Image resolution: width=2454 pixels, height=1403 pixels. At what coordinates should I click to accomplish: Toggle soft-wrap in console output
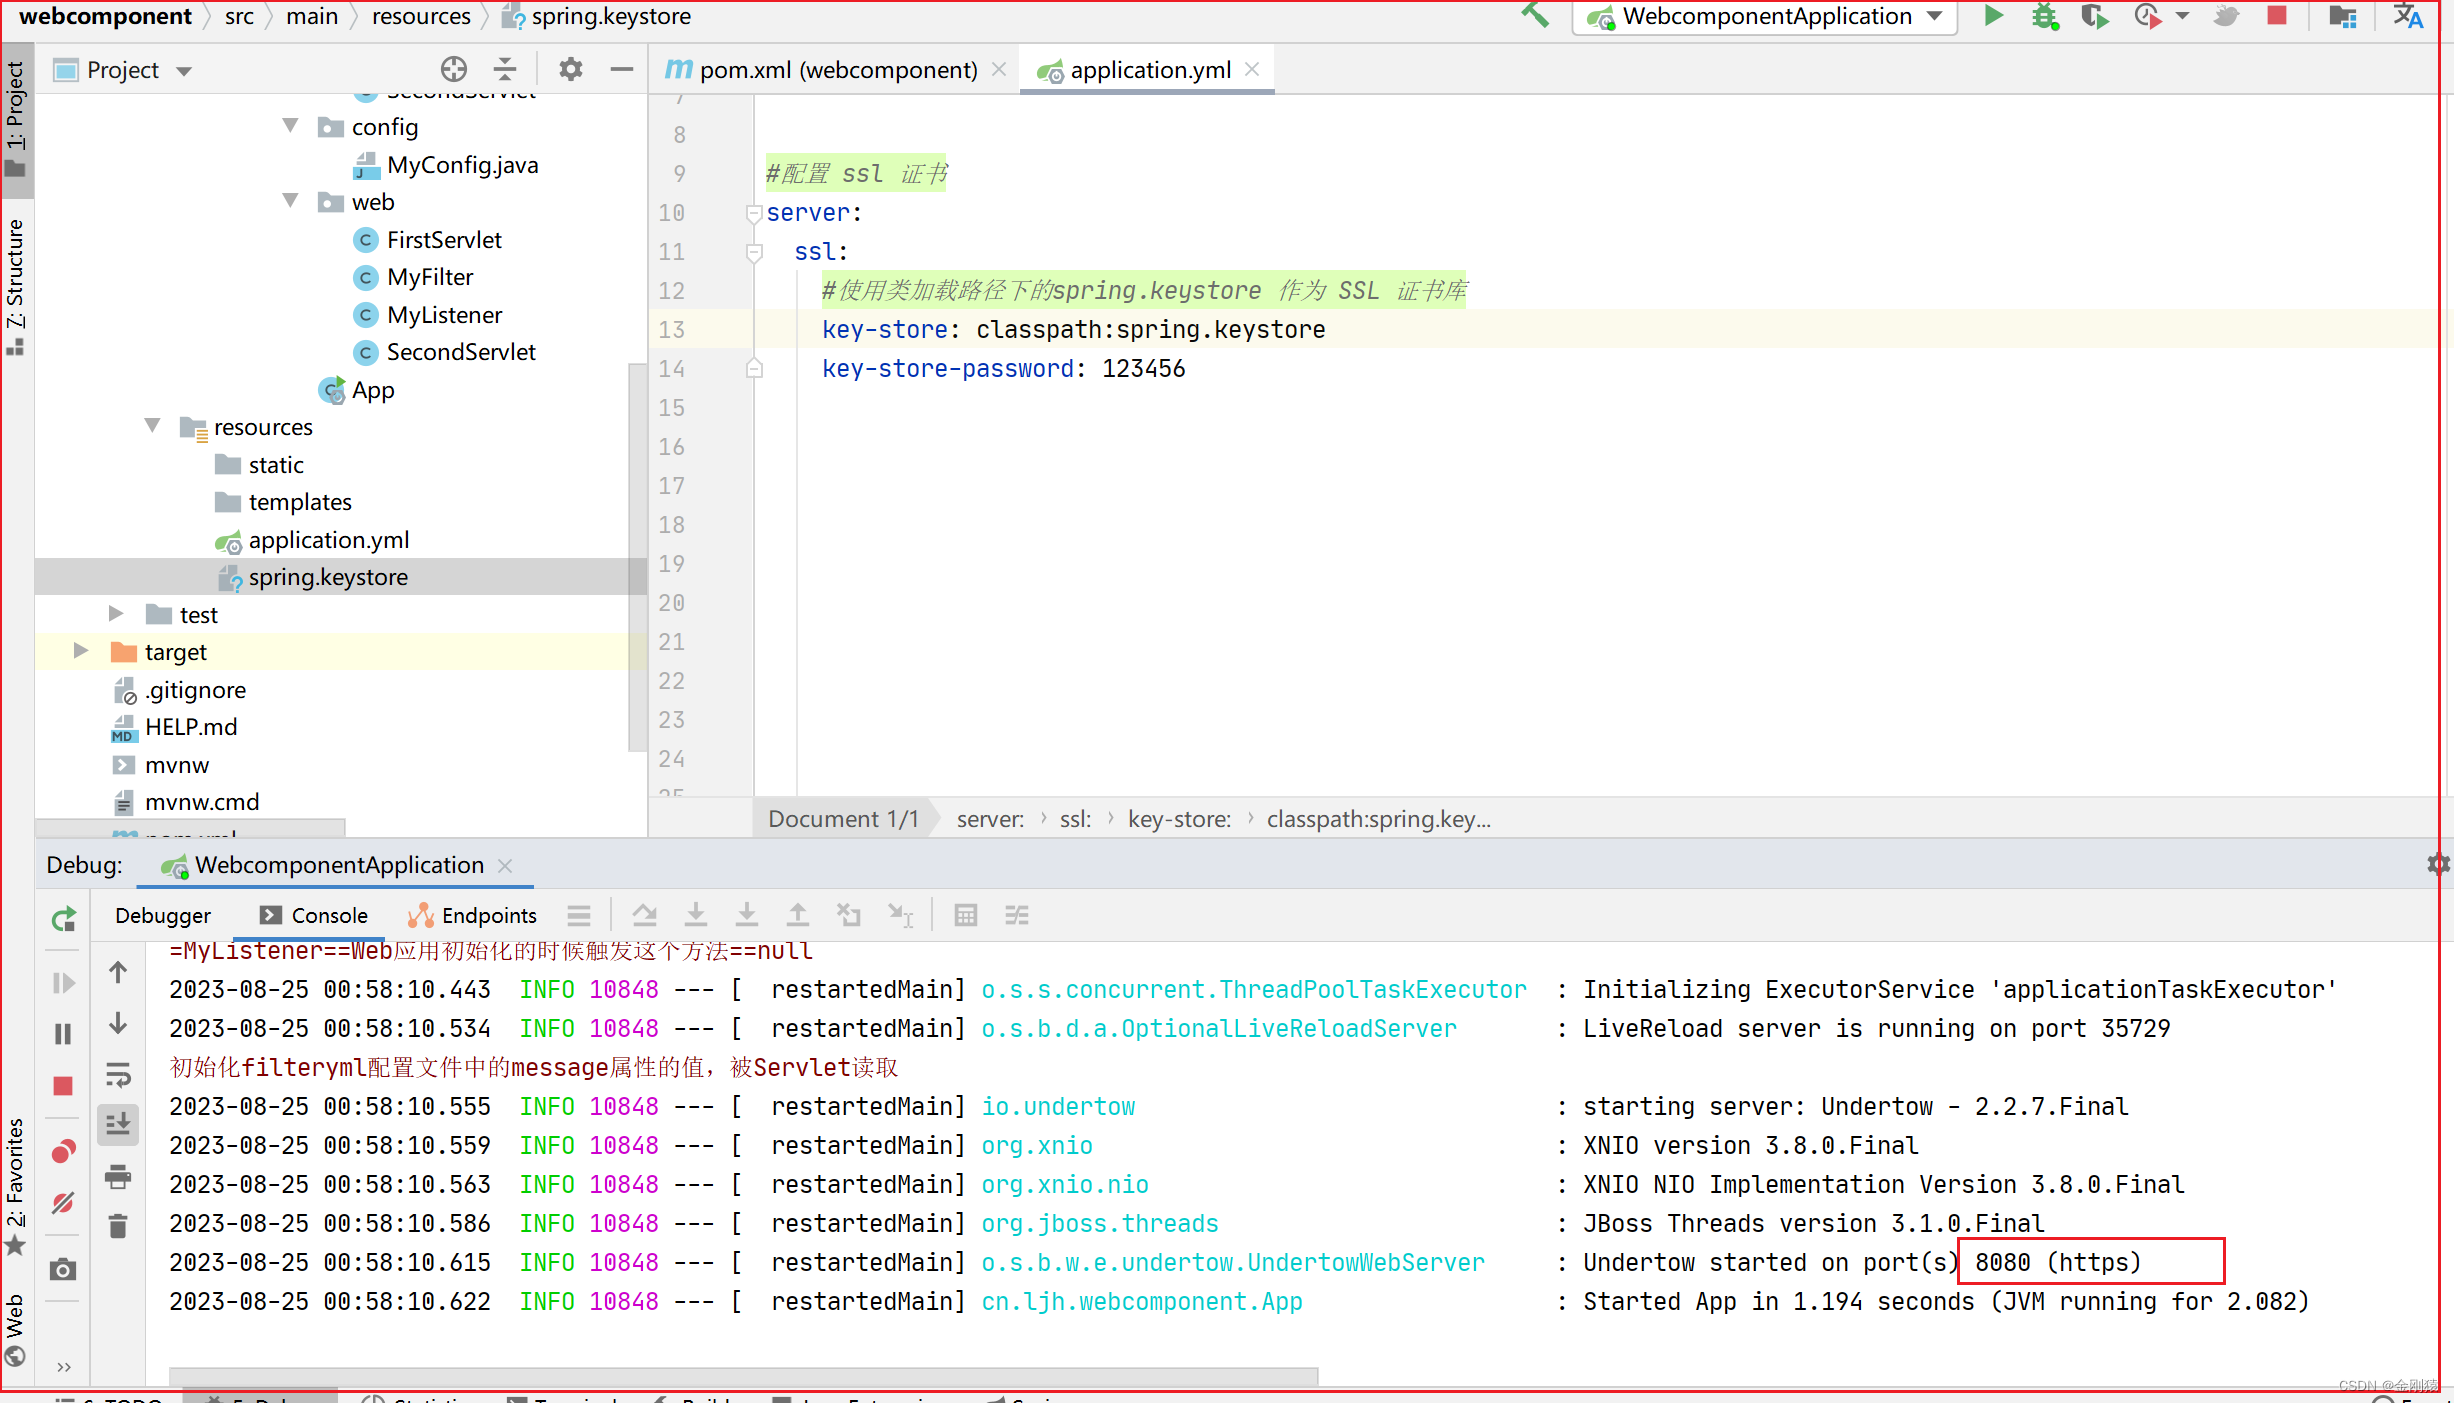click(118, 1075)
